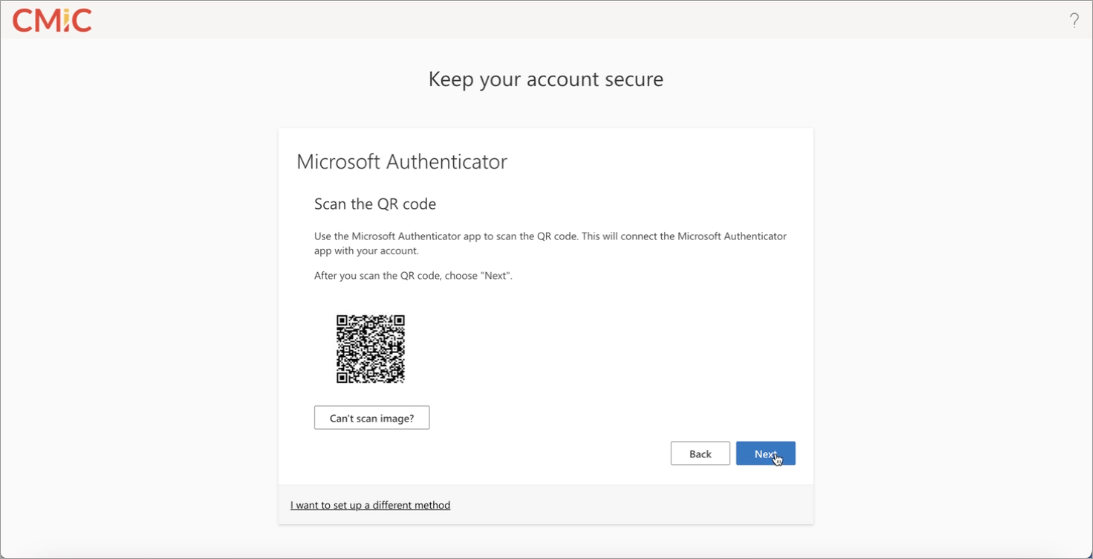Click the "Scan the QR code" subheading
The width and height of the screenshot is (1093, 559).
375,204
